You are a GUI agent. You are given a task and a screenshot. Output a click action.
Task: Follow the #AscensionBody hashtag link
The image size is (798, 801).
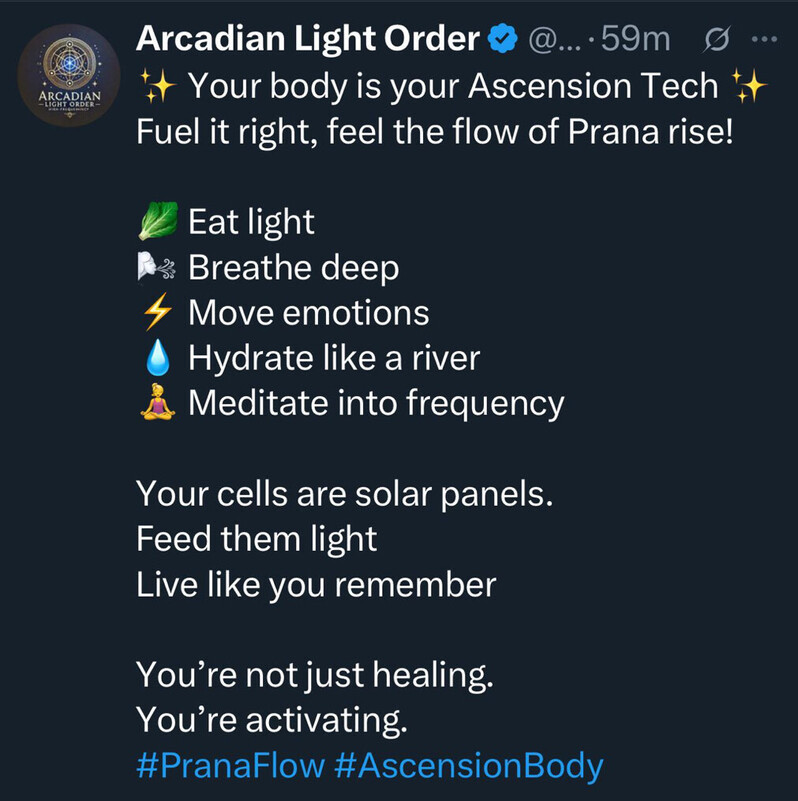point(470,766)
